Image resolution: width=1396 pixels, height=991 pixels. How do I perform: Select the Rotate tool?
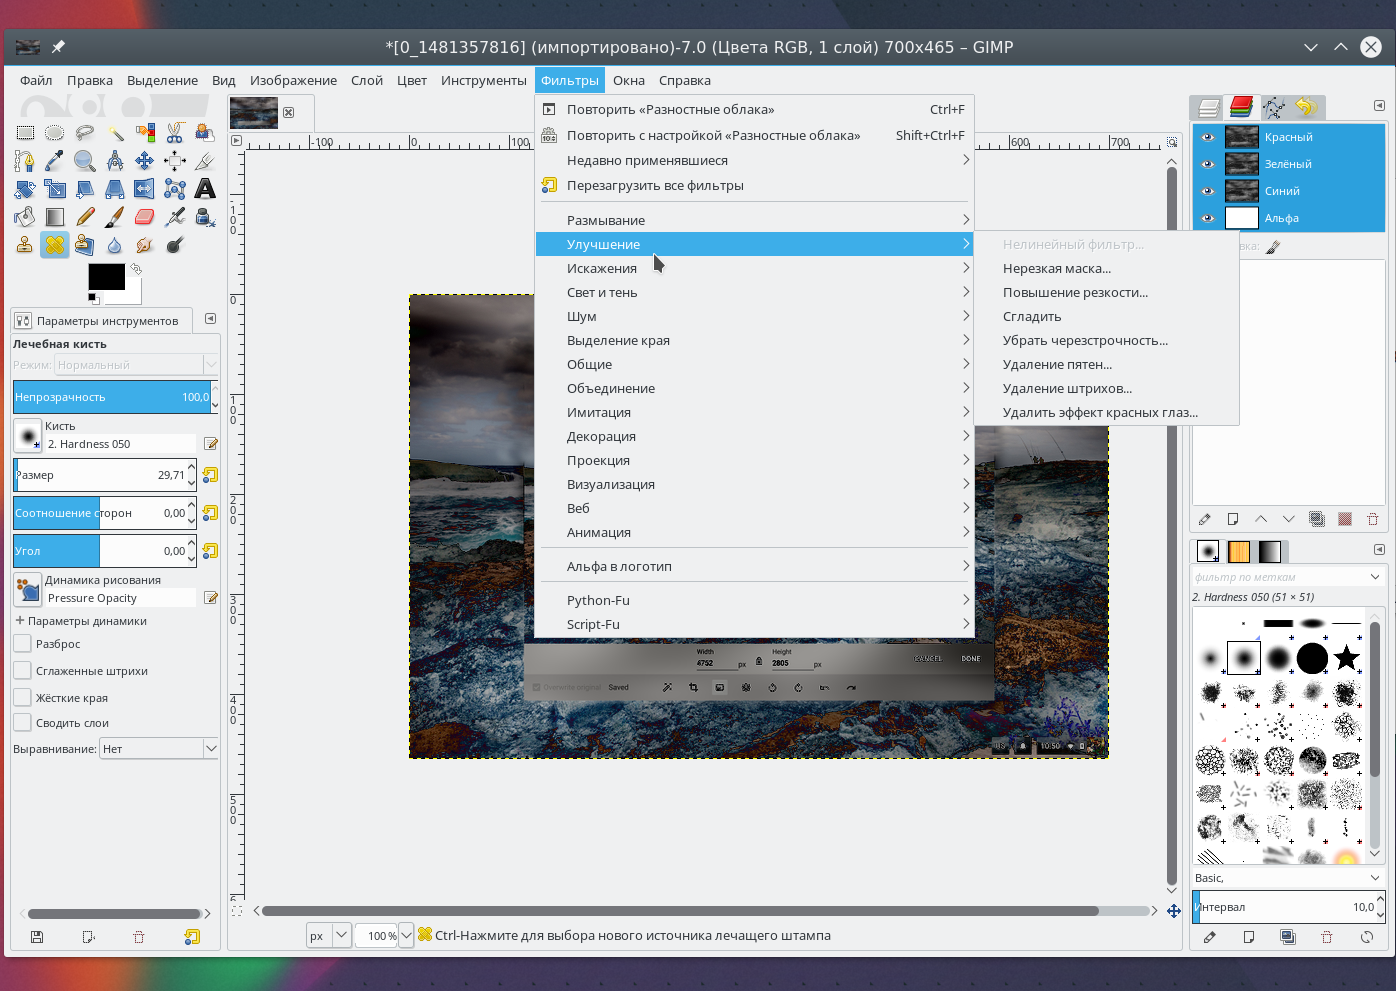25,188
